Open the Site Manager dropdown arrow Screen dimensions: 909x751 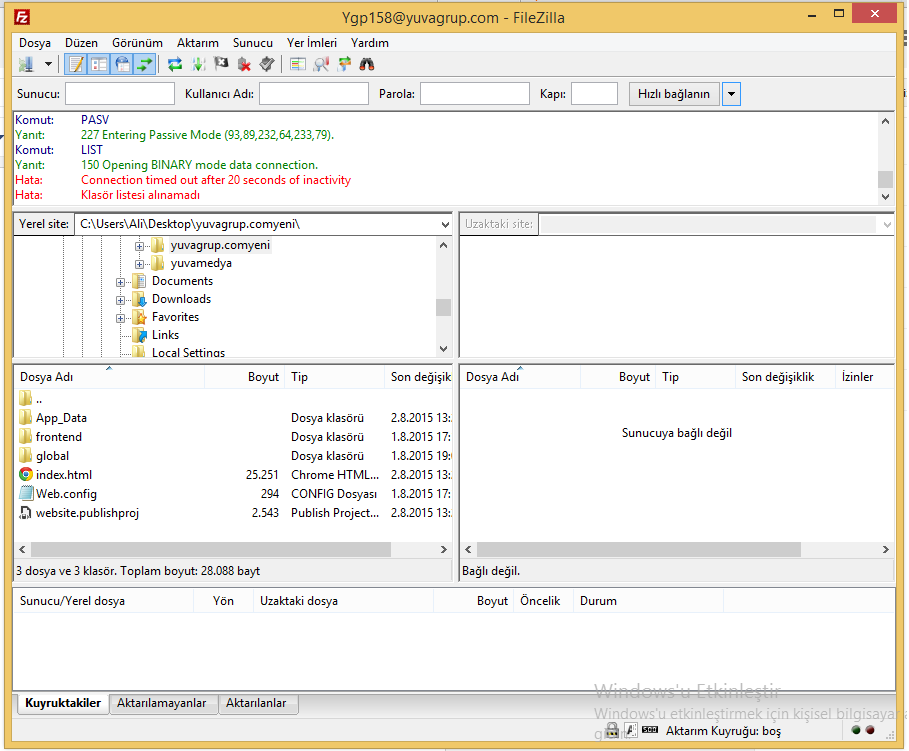click(x=48, y=64)
